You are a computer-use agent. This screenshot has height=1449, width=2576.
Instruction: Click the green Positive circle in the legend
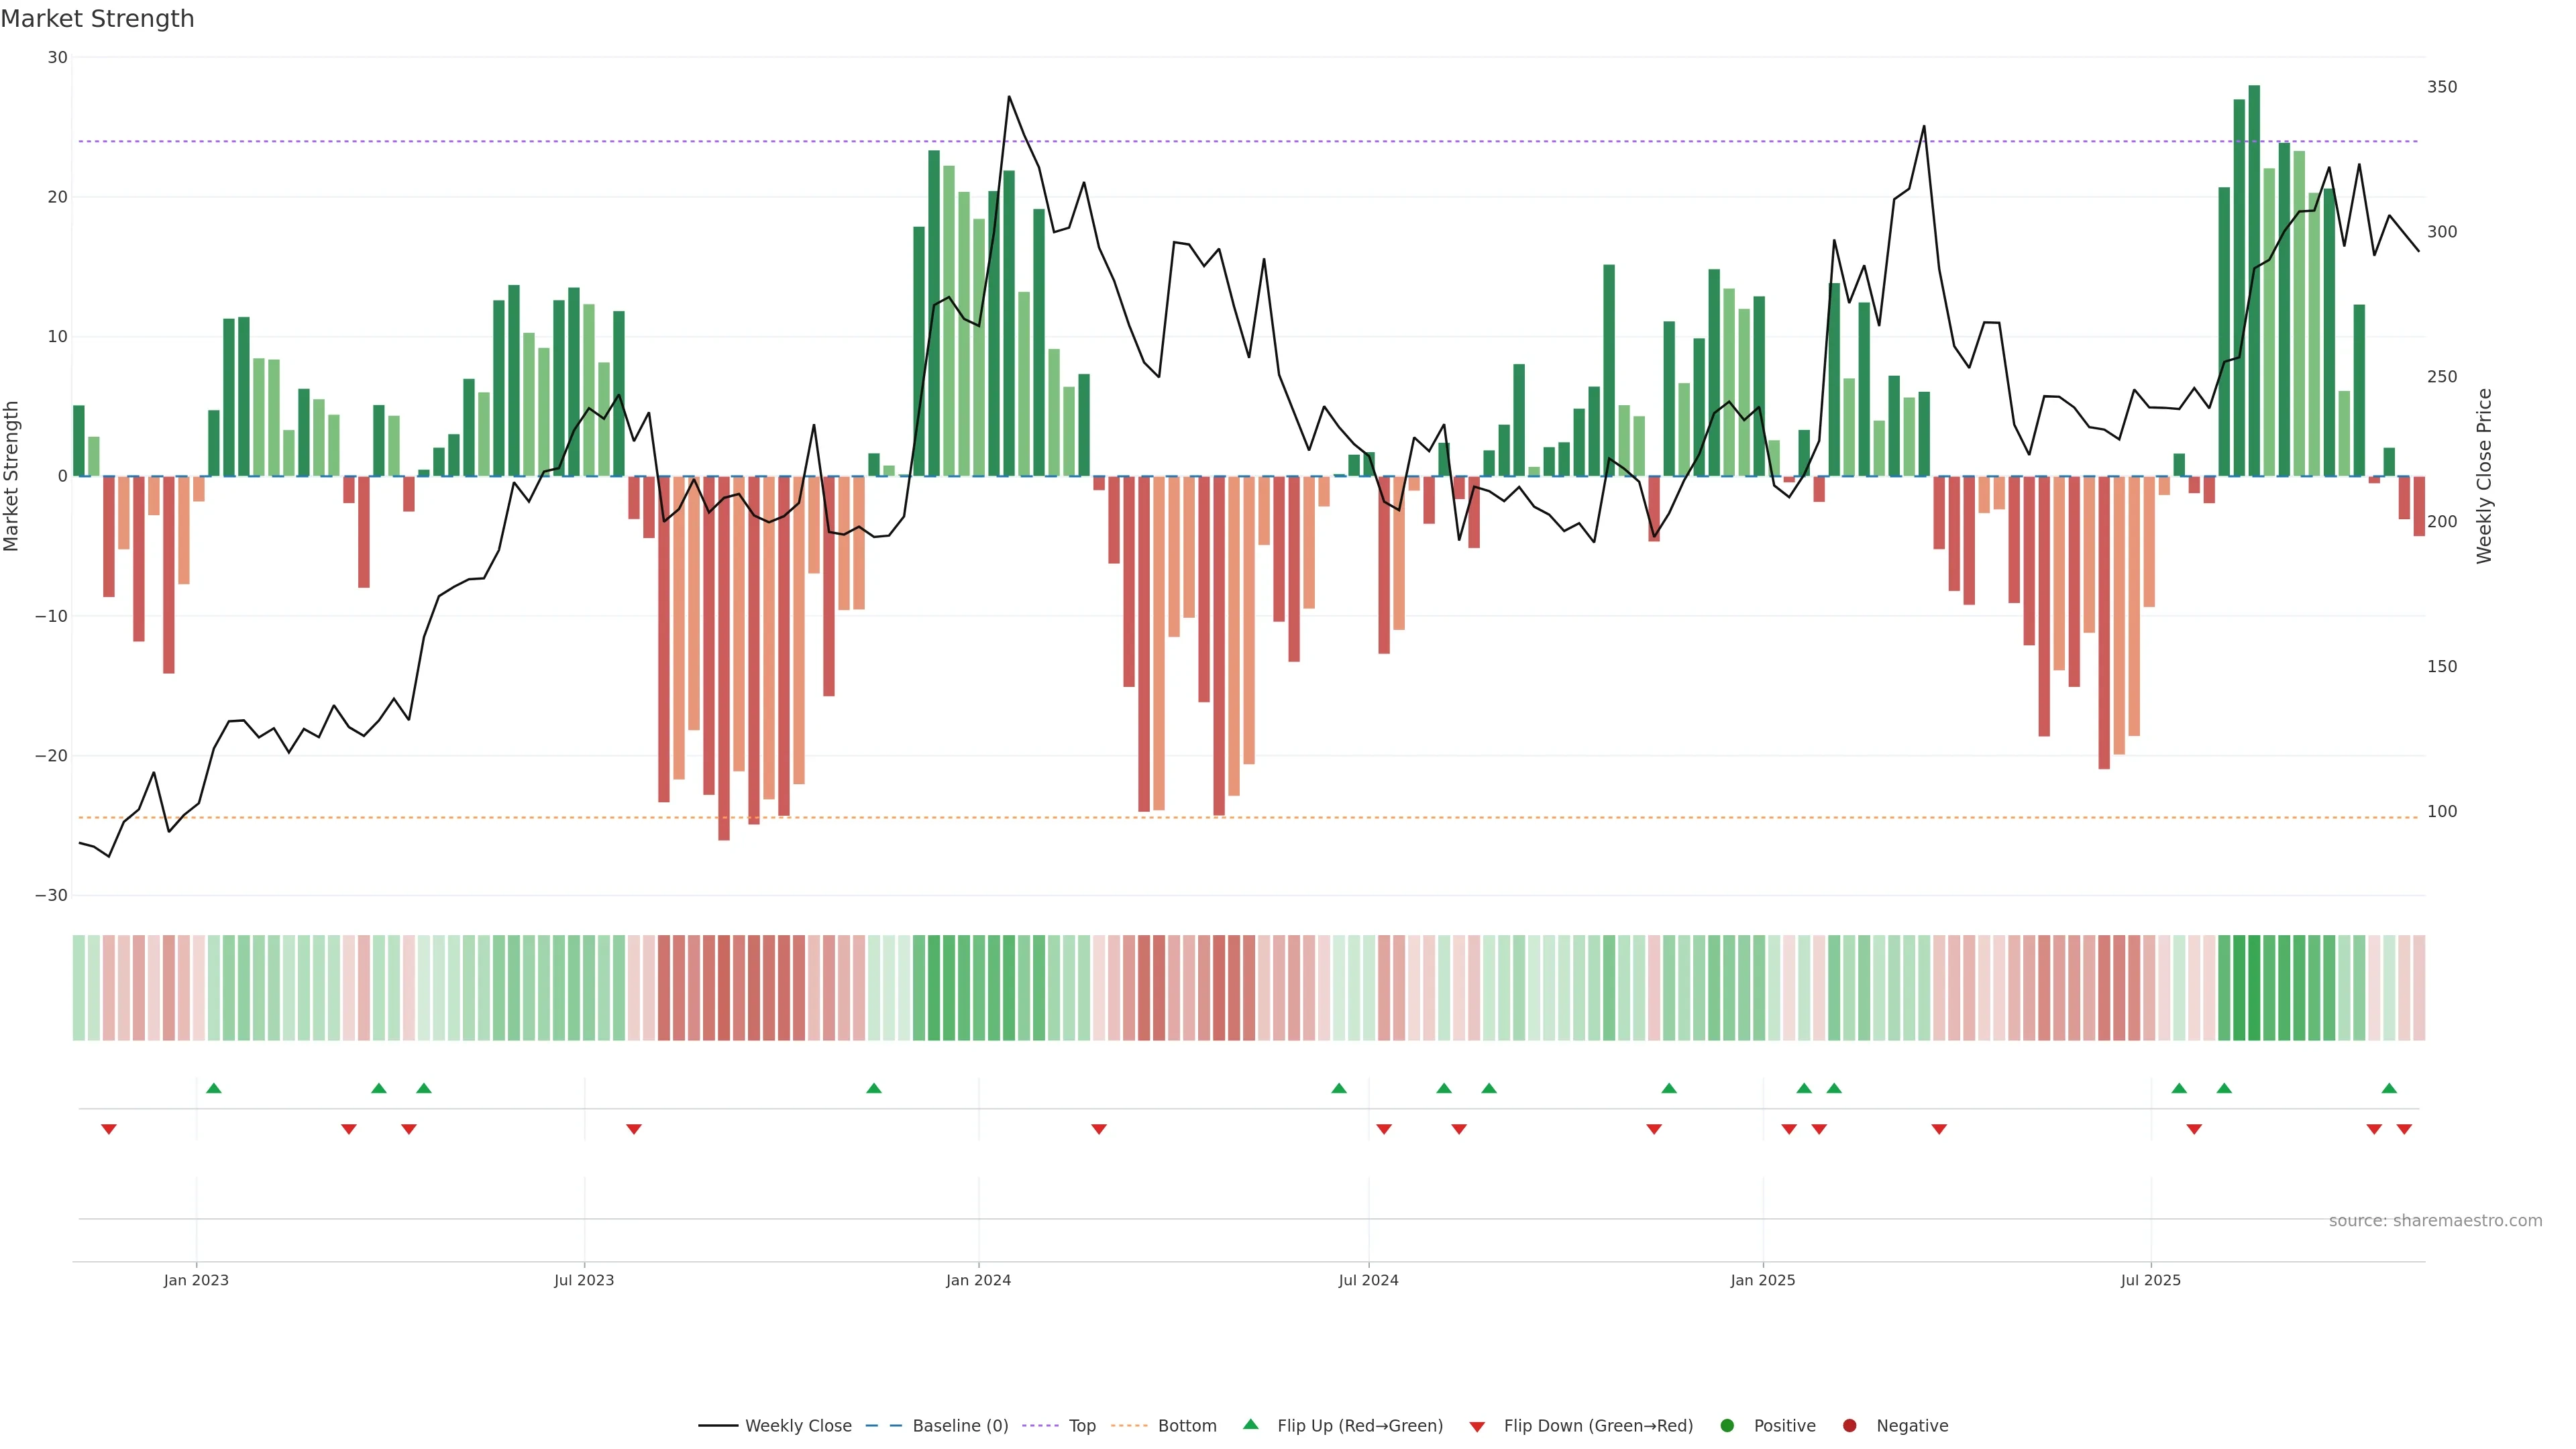1727,1425
